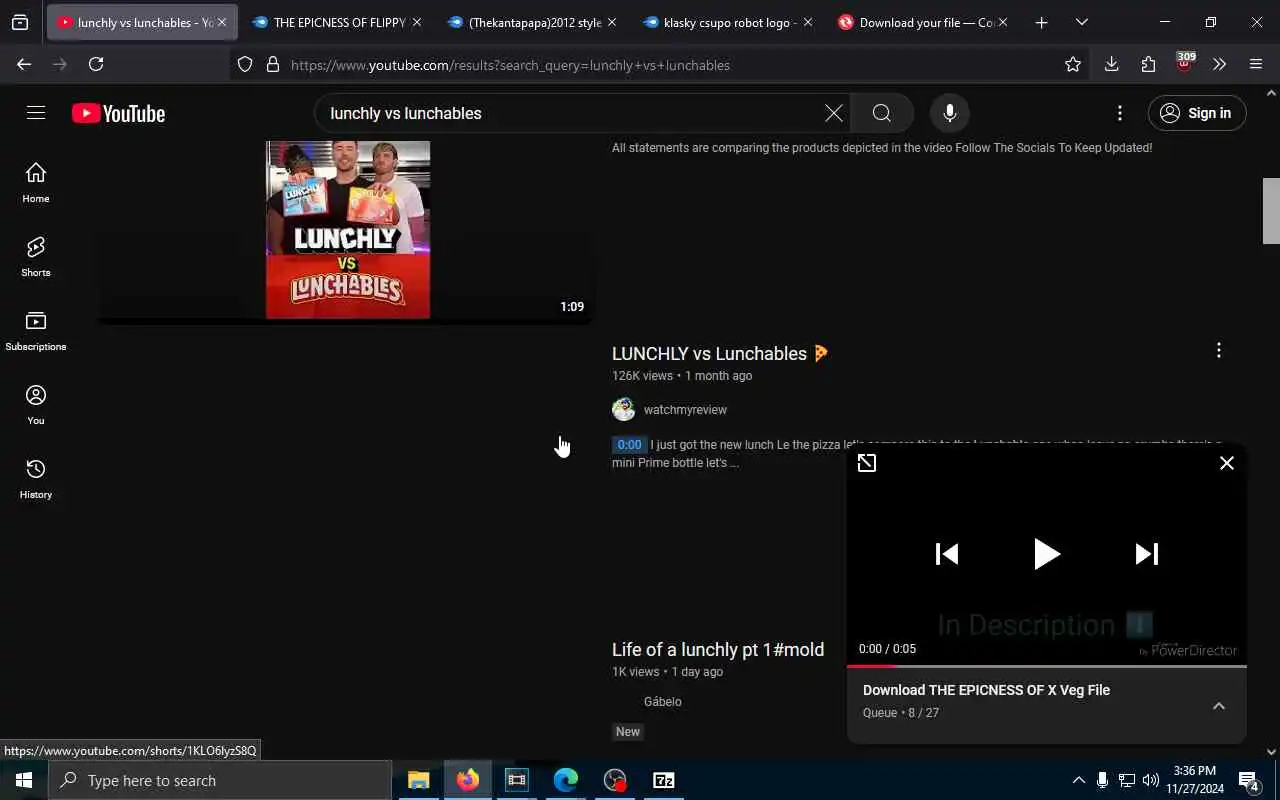Open notification center in taskbar

(x=1249, y=780)
